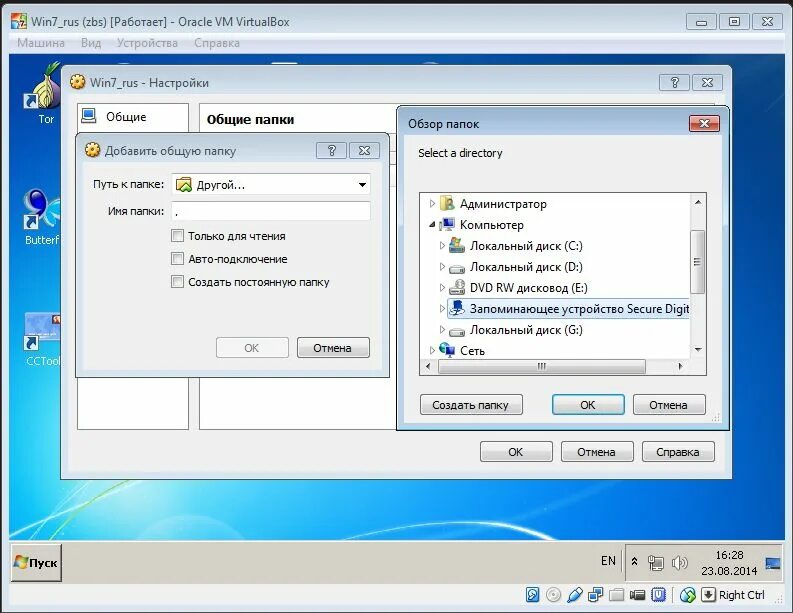Open the Вид menu
This screenshot has height=613, width=793.
click(x=91, y=43)
